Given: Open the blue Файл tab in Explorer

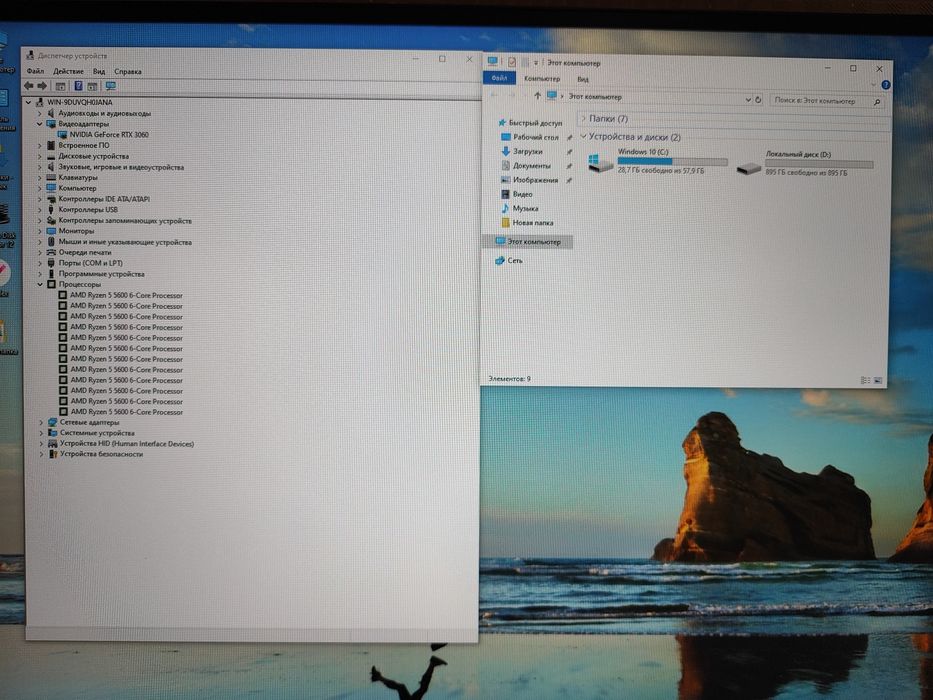Looking at the screenshot, I should (499, 78).
